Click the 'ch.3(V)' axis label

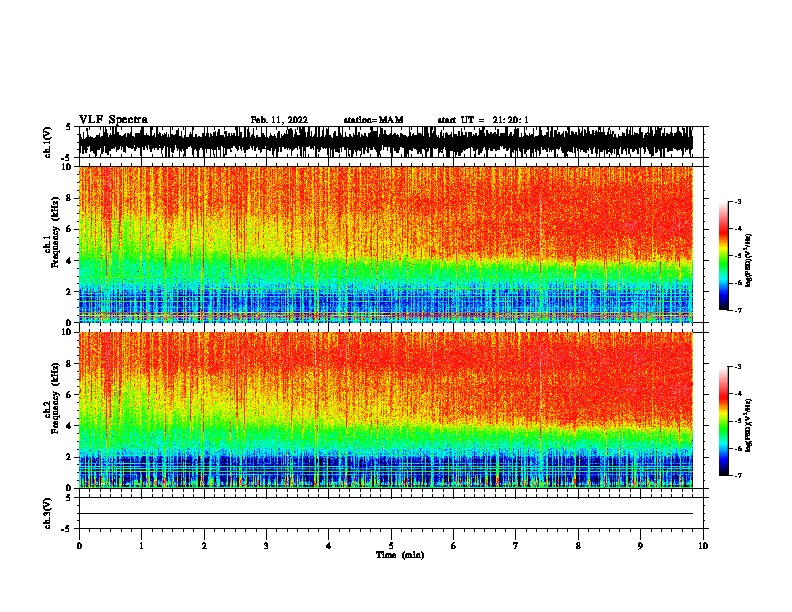click(x=48, y=513)
